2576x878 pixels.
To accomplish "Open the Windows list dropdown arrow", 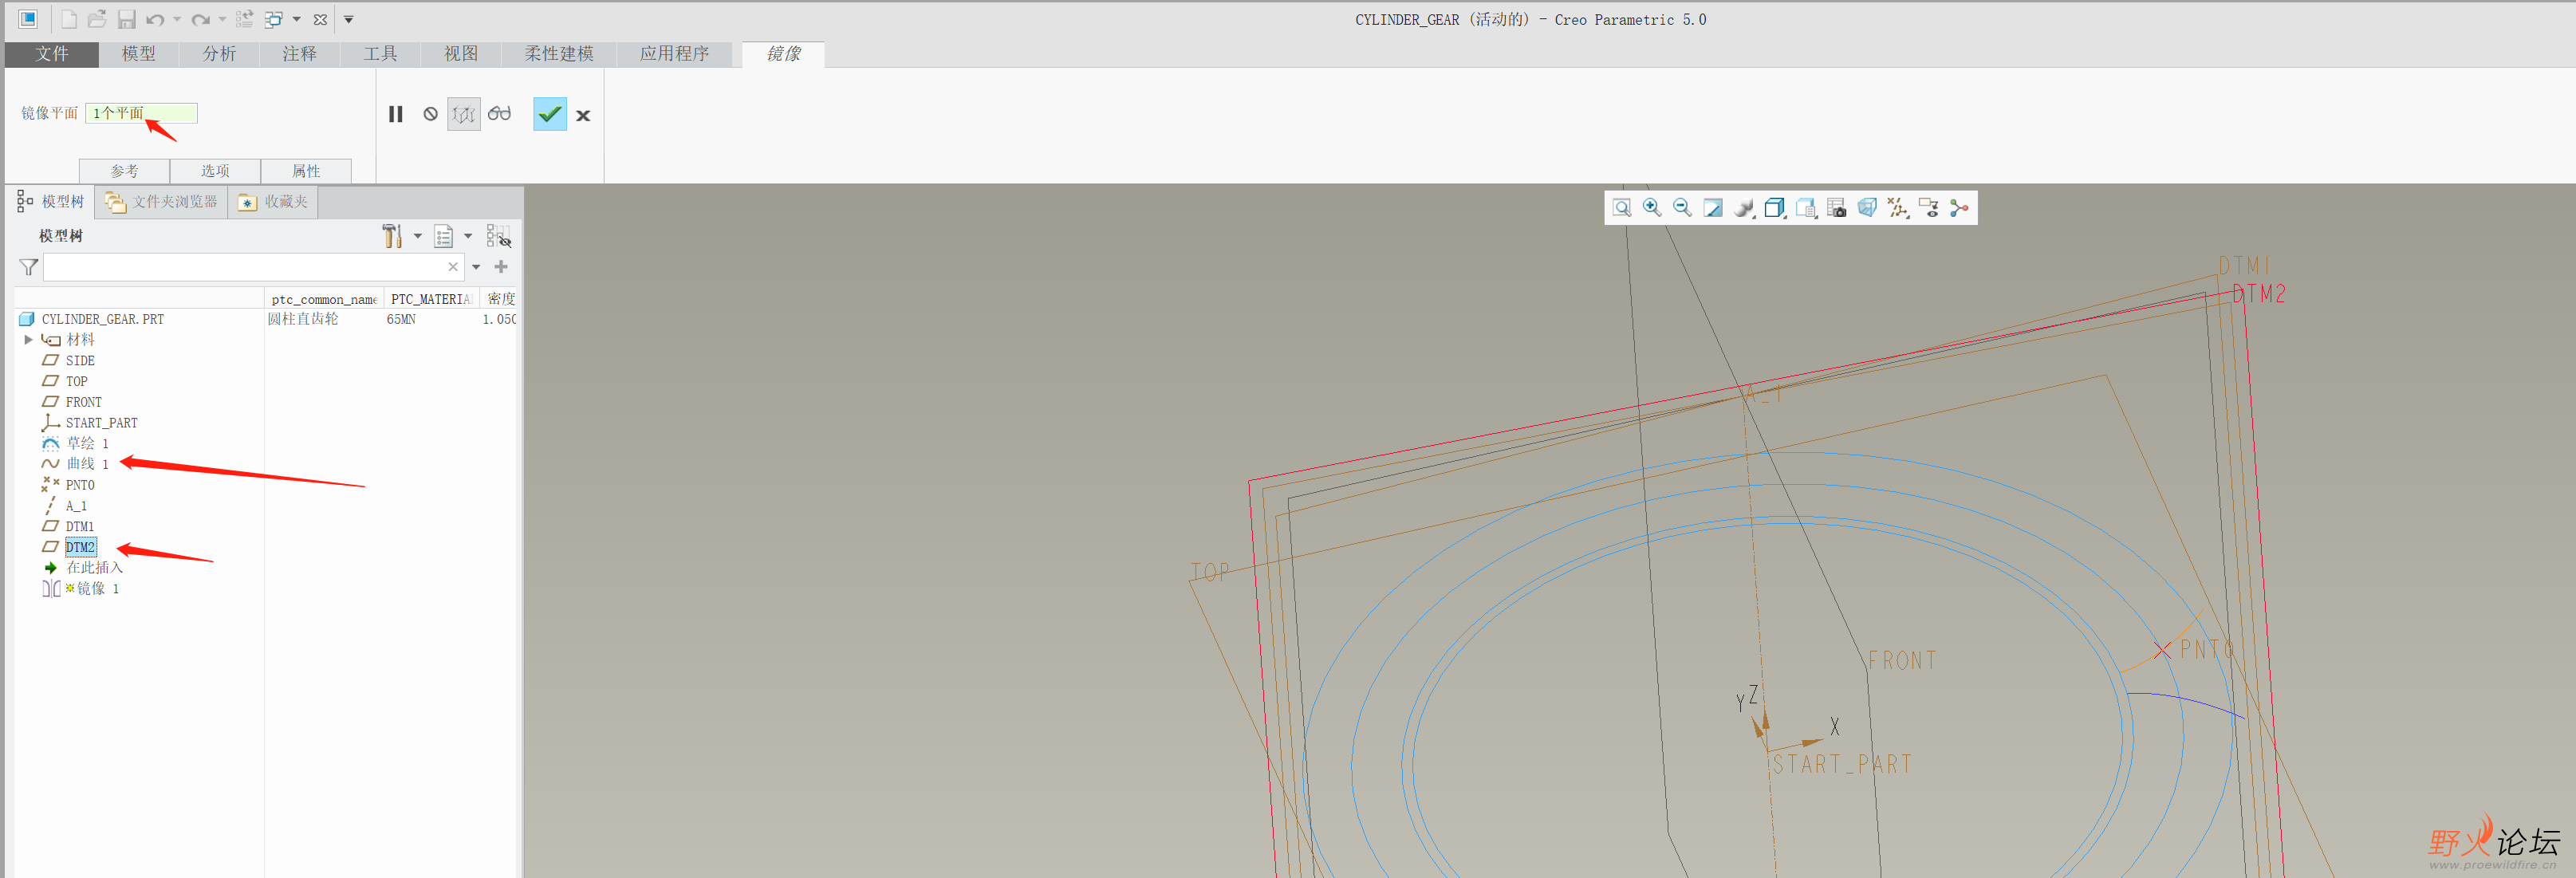I will [296, 19].
